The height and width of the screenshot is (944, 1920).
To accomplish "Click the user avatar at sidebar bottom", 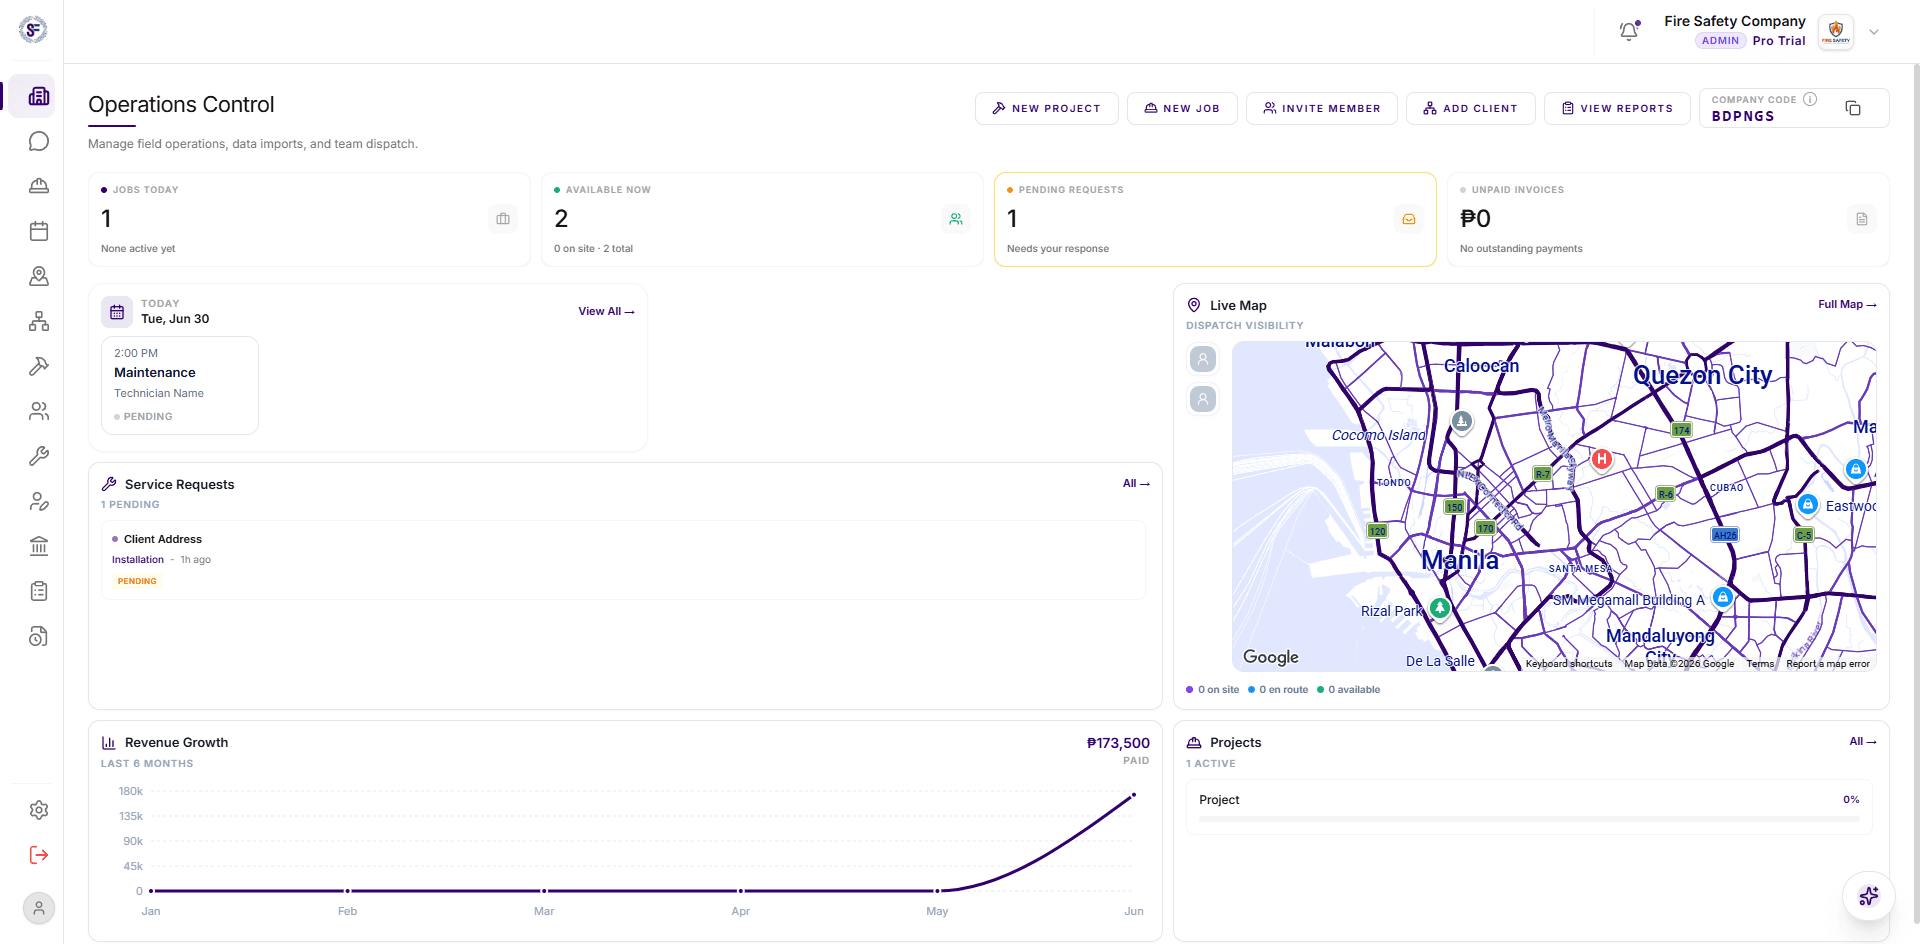I will point(39,908).
